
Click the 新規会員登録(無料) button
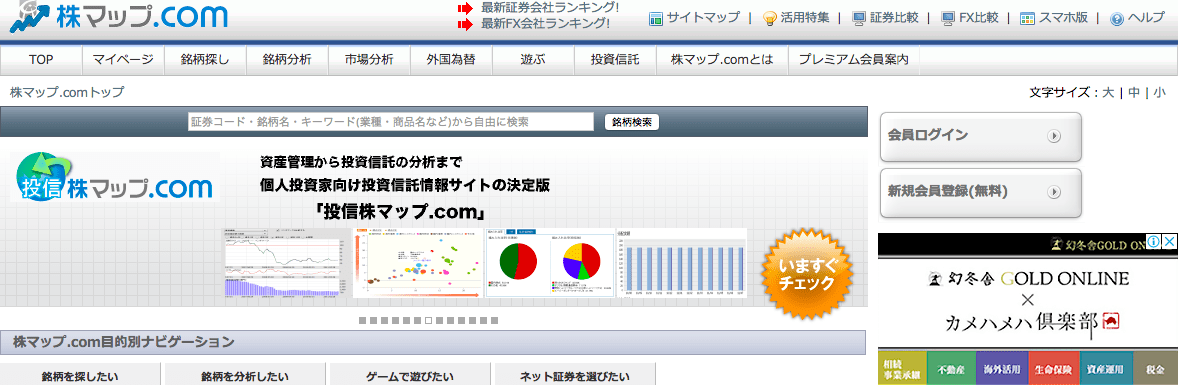coord(980,193)
